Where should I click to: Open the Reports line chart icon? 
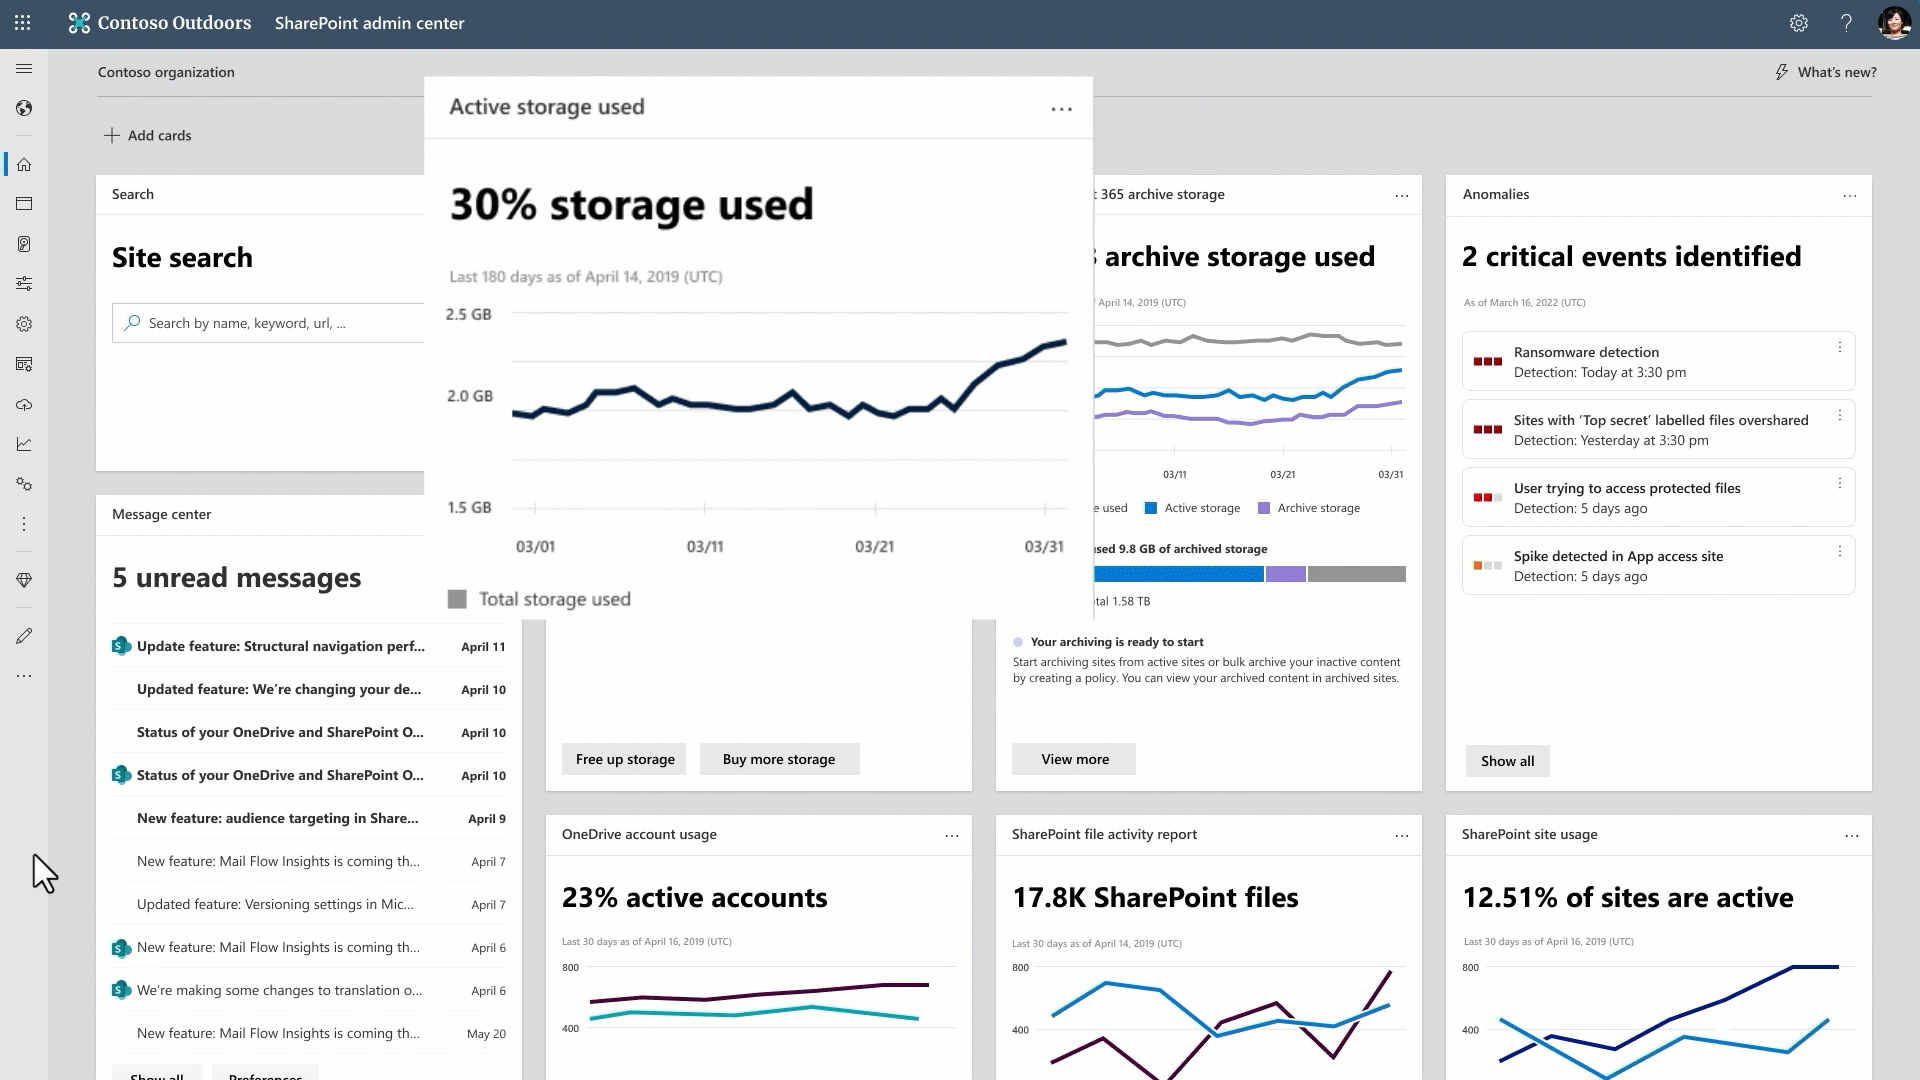(x=24, y=444)
